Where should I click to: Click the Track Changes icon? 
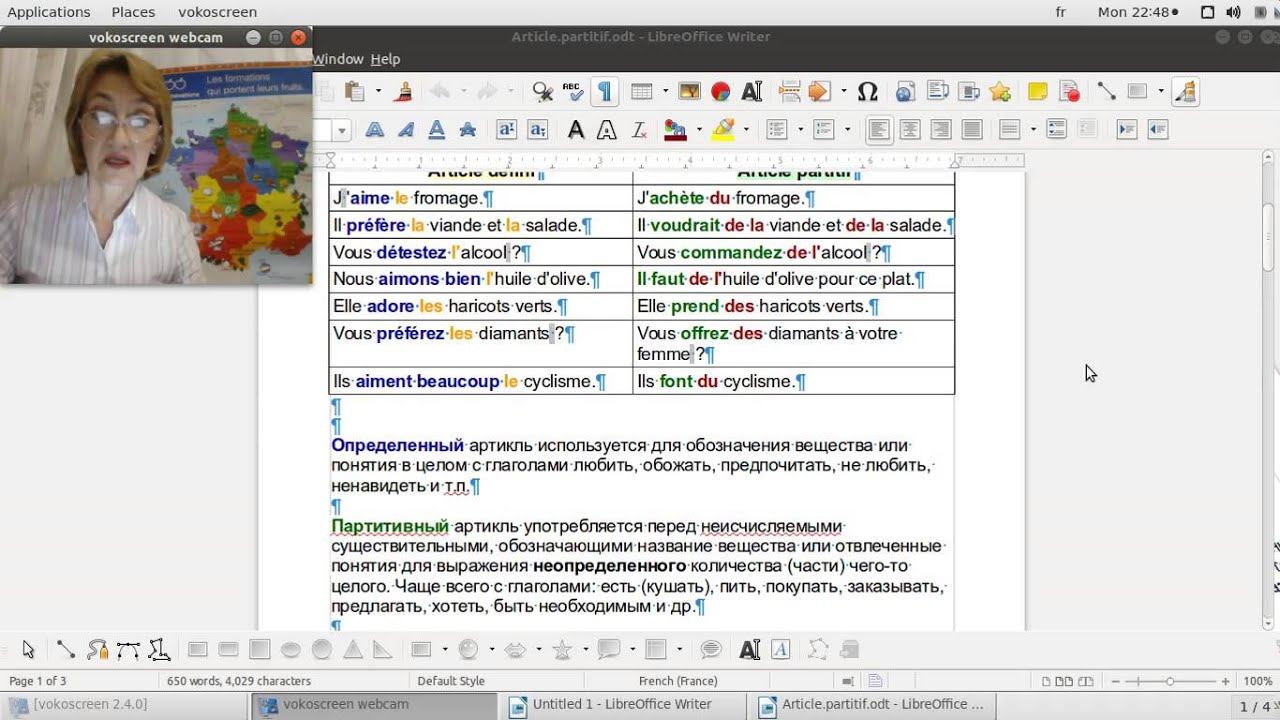(1069, 92)
